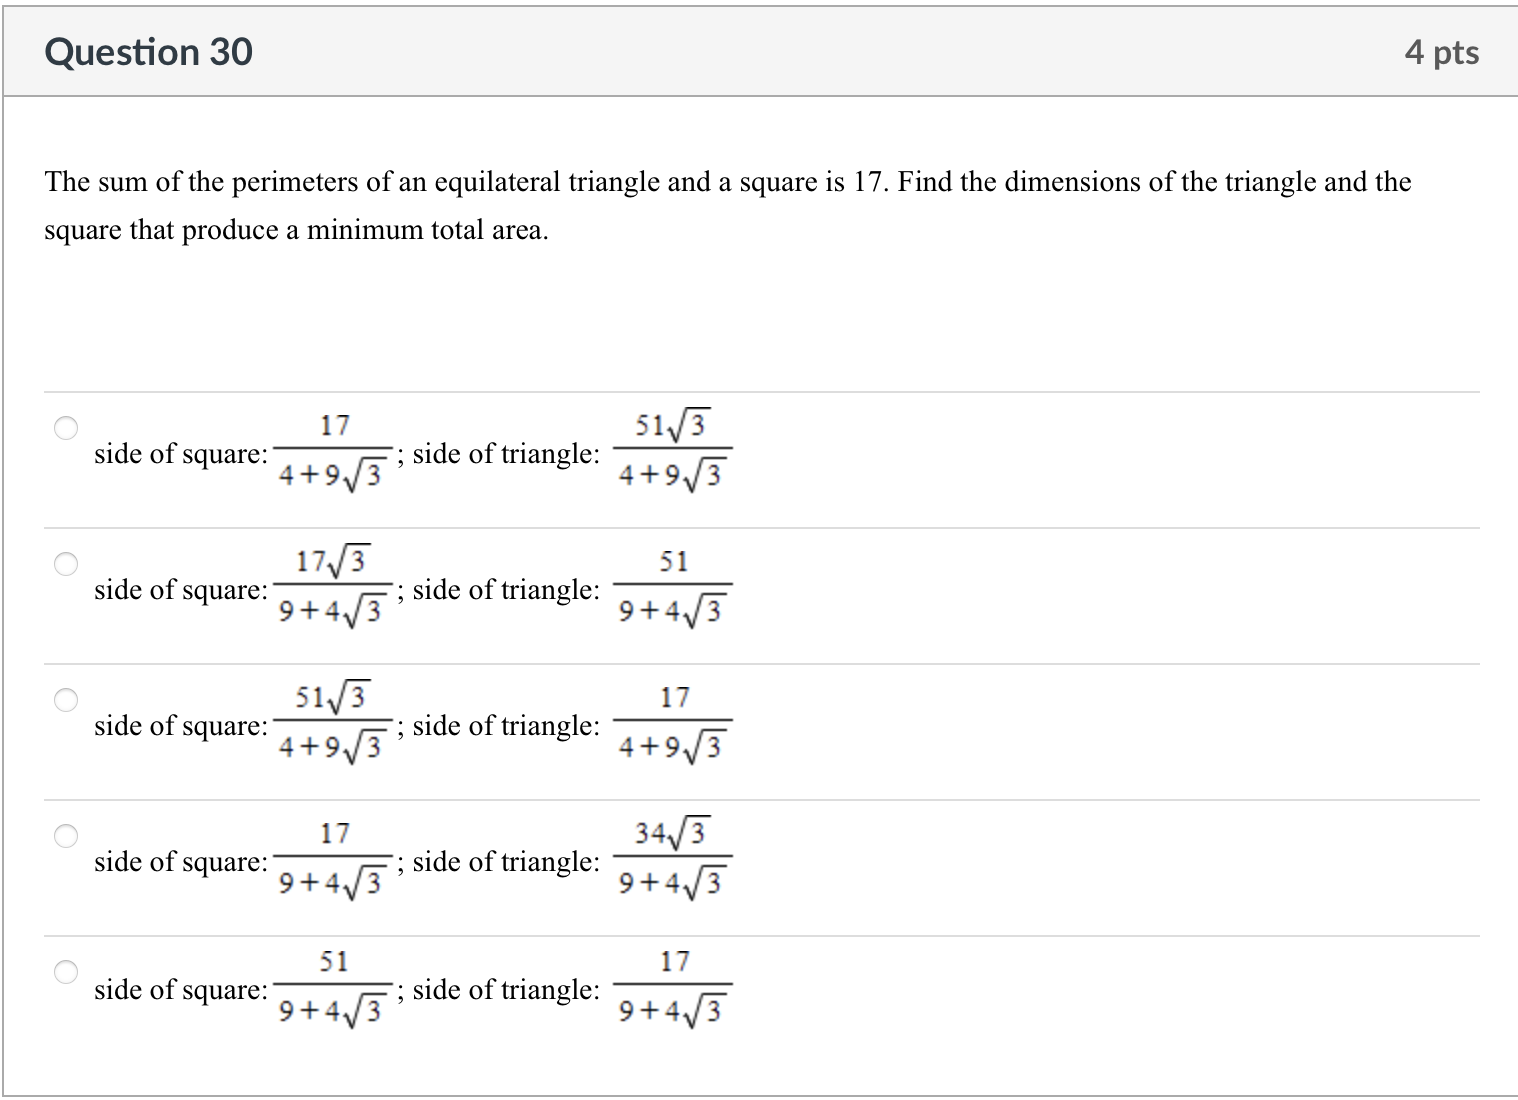Viewport: 1518px width, 1100px height.
Task: Click the fraction 51/(9+4√3) in second answer
Action: click(674, 586)
